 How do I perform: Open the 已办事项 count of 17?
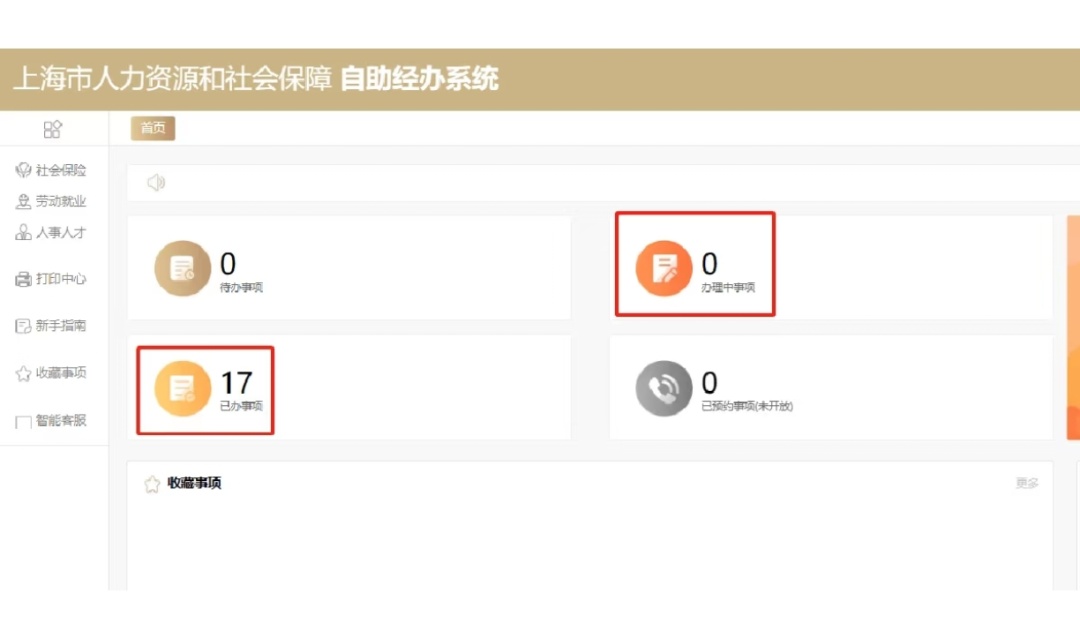(x=237, y=383)
